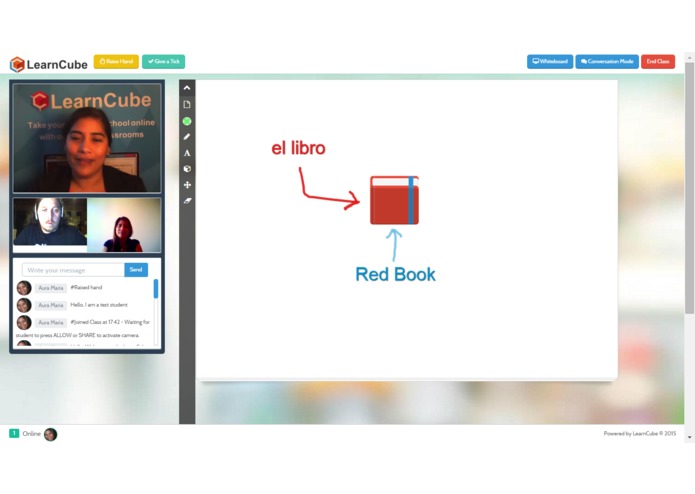Click the End Class button
Screen dimensions: 695x494
pyautogui.click(x=658, y=62)
